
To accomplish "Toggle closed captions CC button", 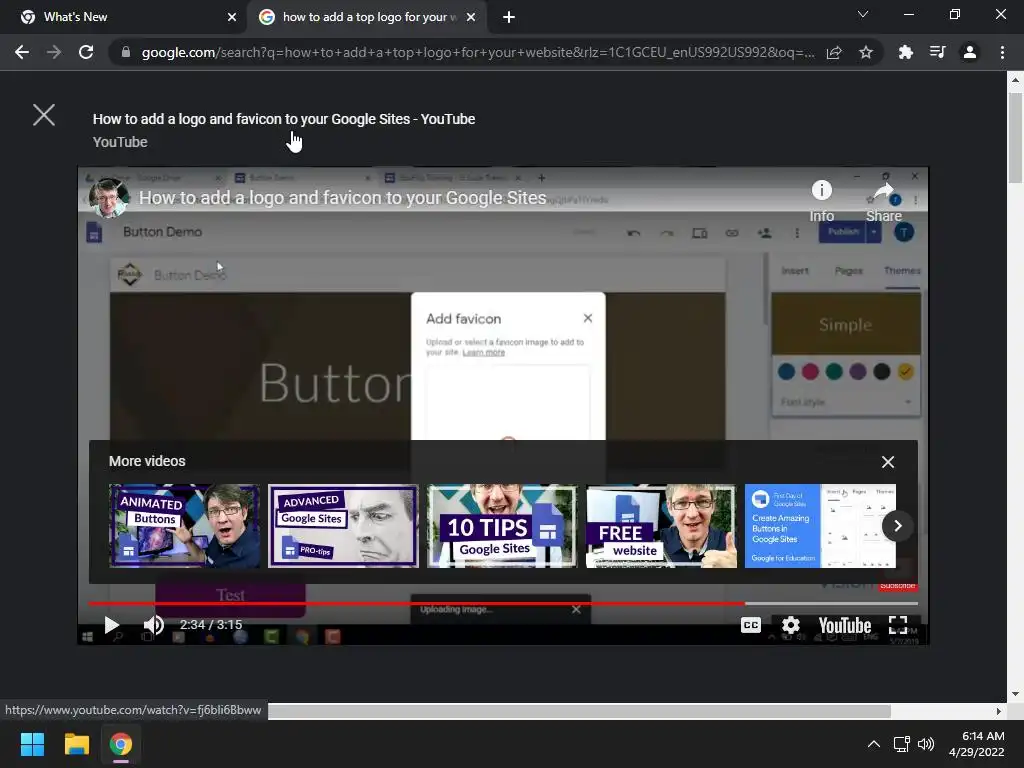I will [x=751, y=625].
